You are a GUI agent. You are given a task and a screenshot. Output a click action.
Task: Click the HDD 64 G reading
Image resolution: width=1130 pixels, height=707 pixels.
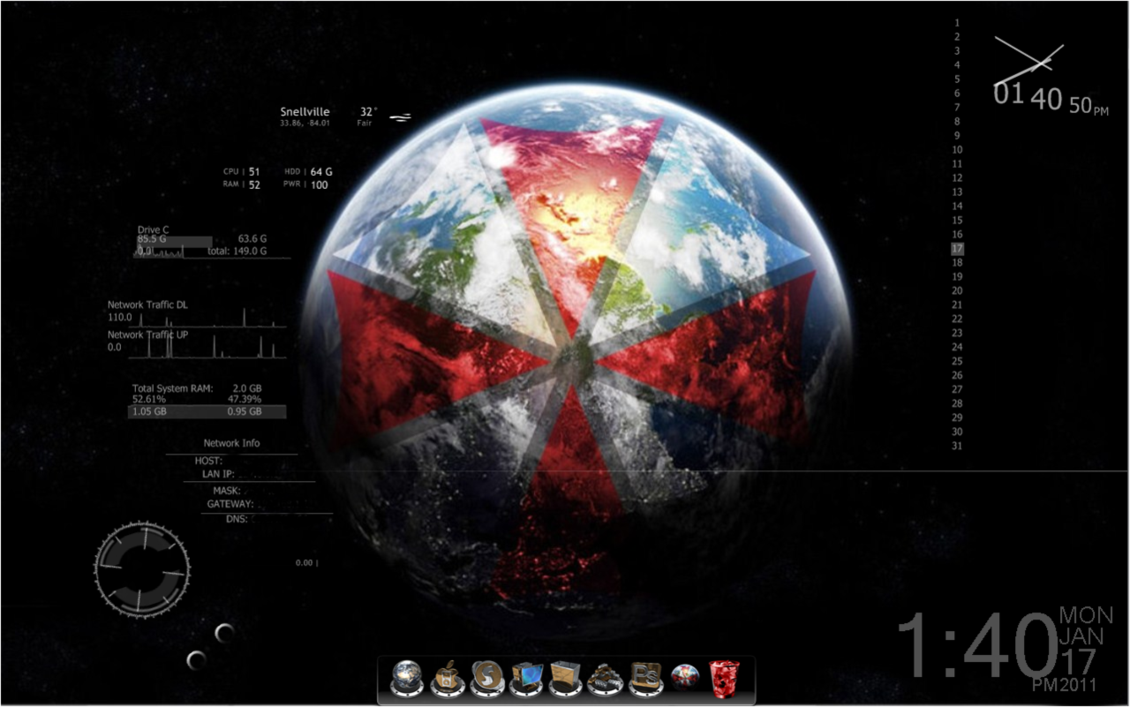pyautogui.click(x=308, y=172)
